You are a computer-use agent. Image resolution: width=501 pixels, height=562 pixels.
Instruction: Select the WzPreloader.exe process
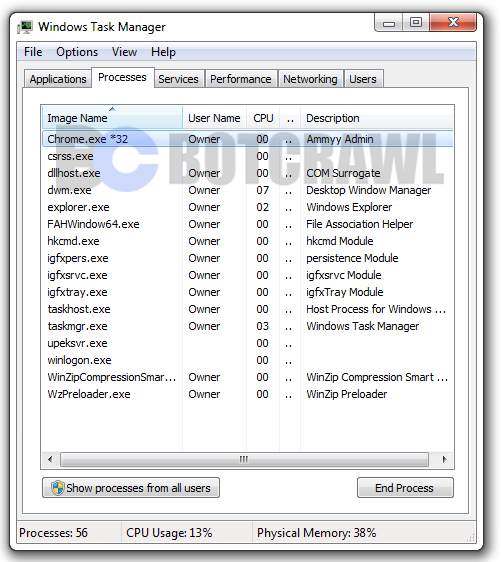[x=247, y=394]
